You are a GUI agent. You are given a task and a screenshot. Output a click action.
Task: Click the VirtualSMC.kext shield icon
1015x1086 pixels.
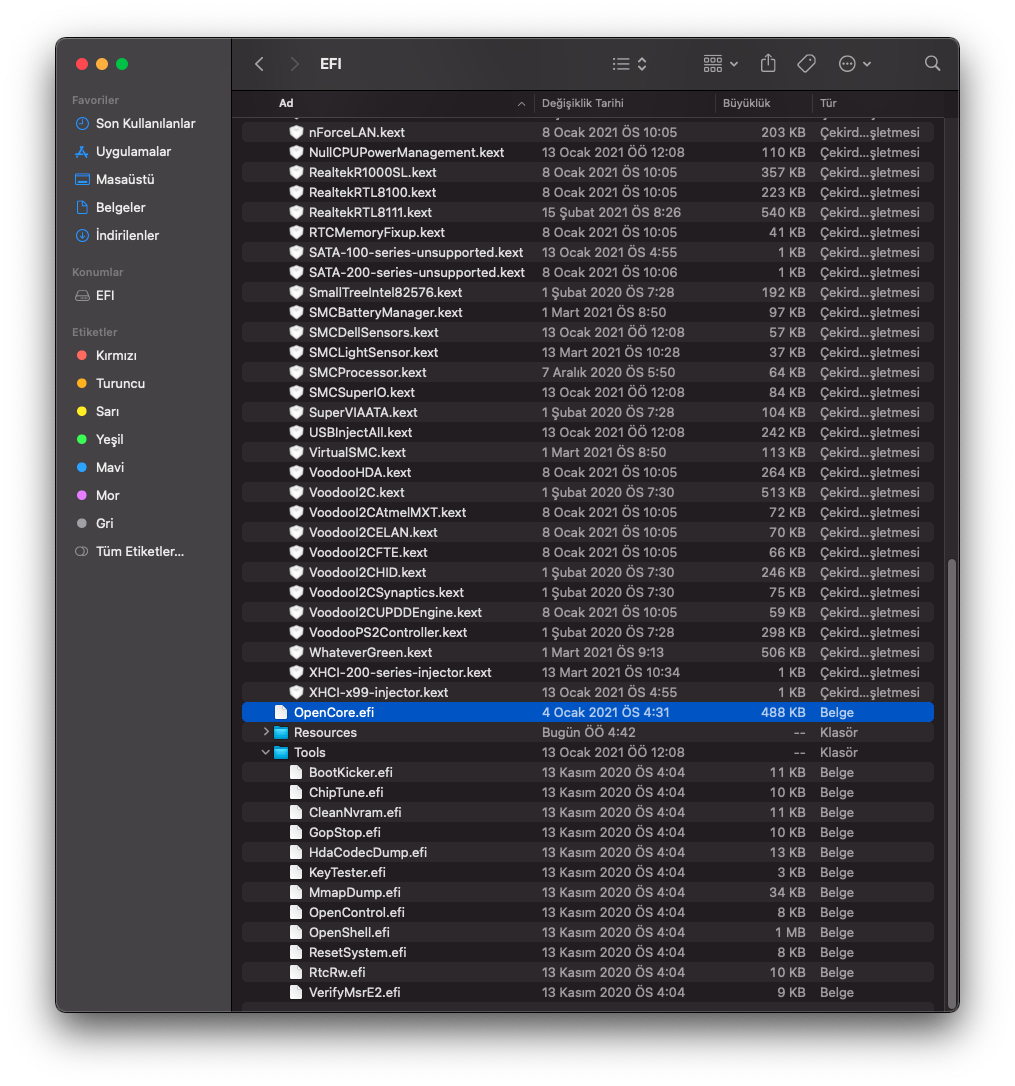tap(296, 452)
